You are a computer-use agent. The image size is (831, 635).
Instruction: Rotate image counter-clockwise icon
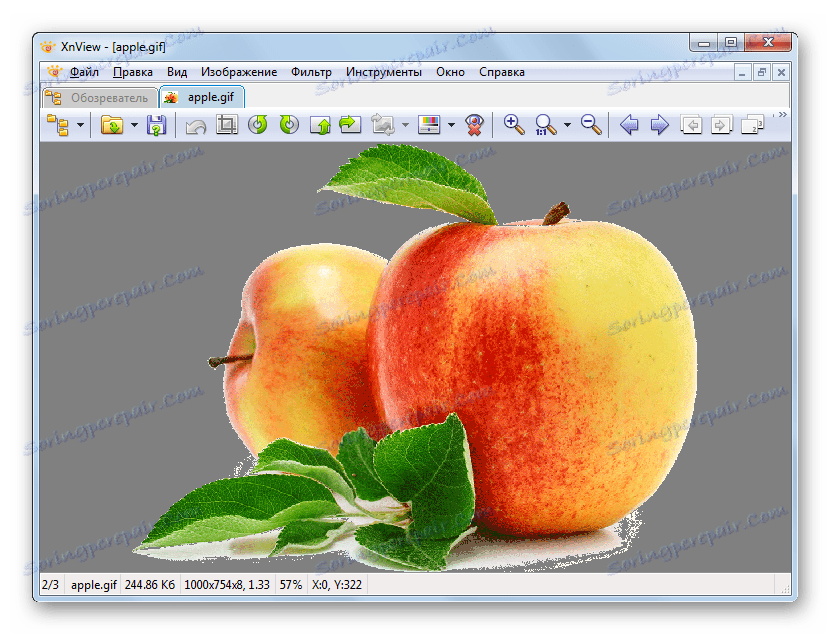[258, 125]
